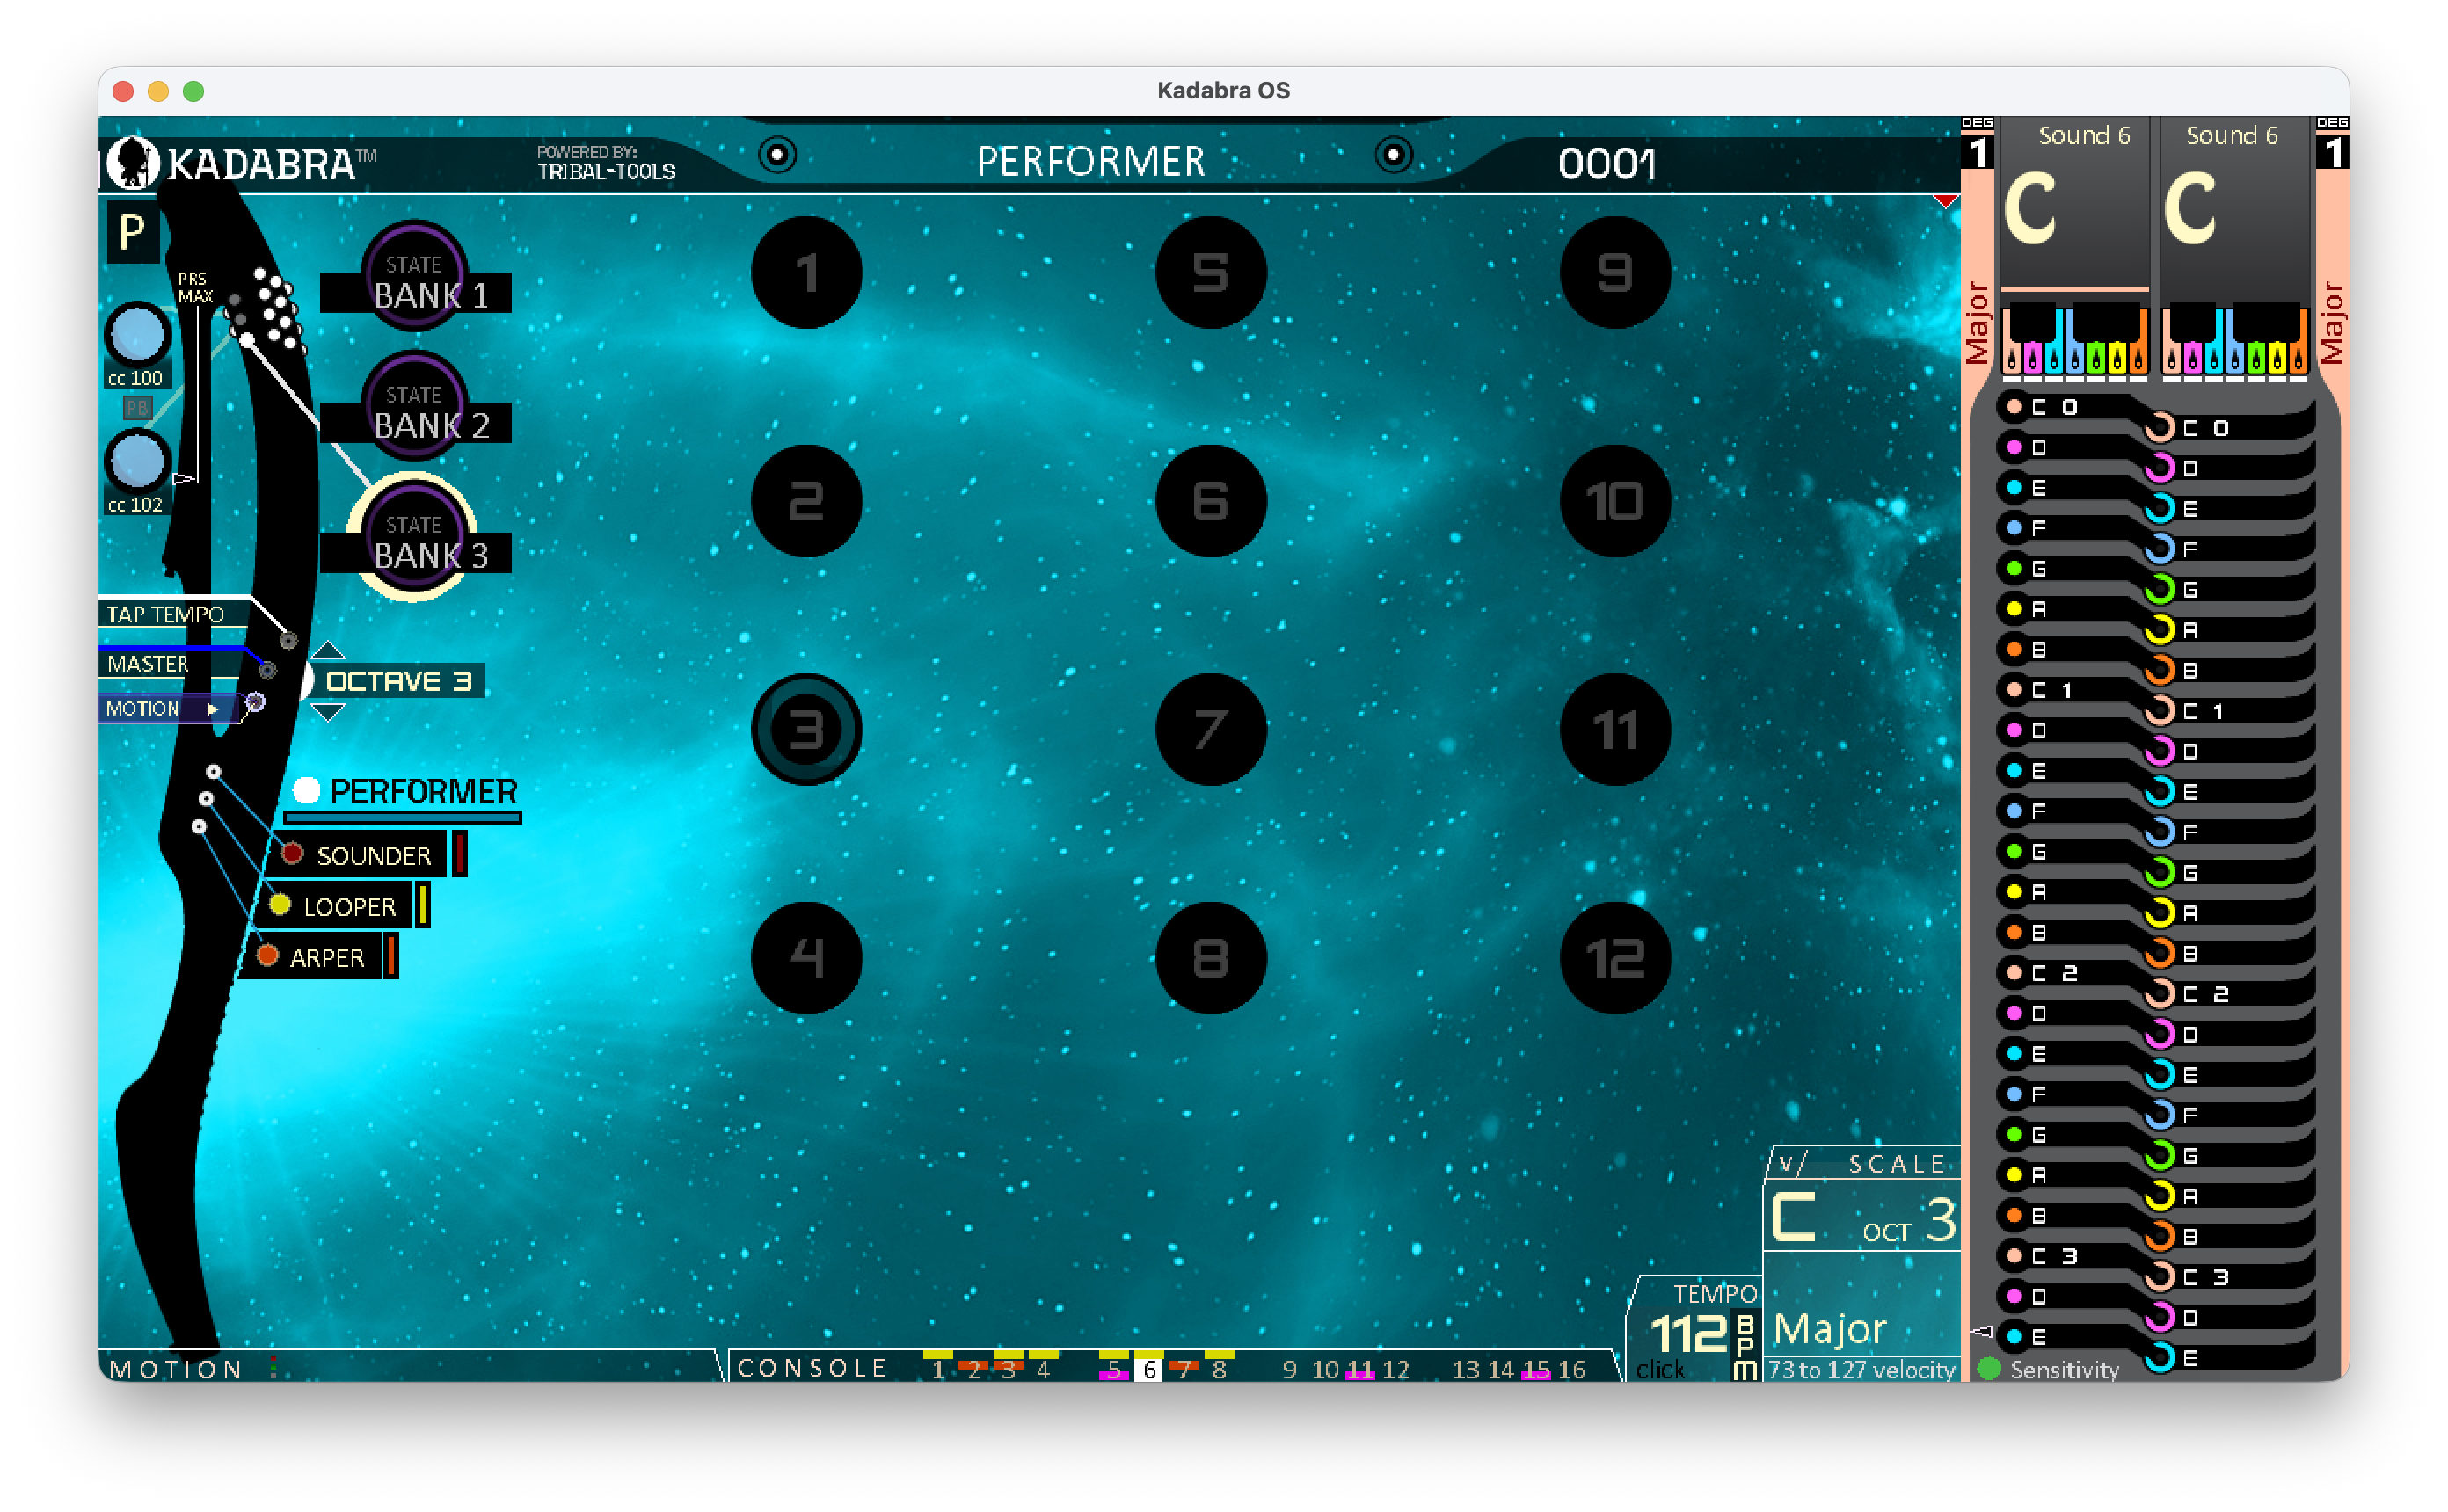The height and width of the screenshot is (1512, 2448).
Task: Toggle right column C 0 note ring
Action: point(2160,428)
